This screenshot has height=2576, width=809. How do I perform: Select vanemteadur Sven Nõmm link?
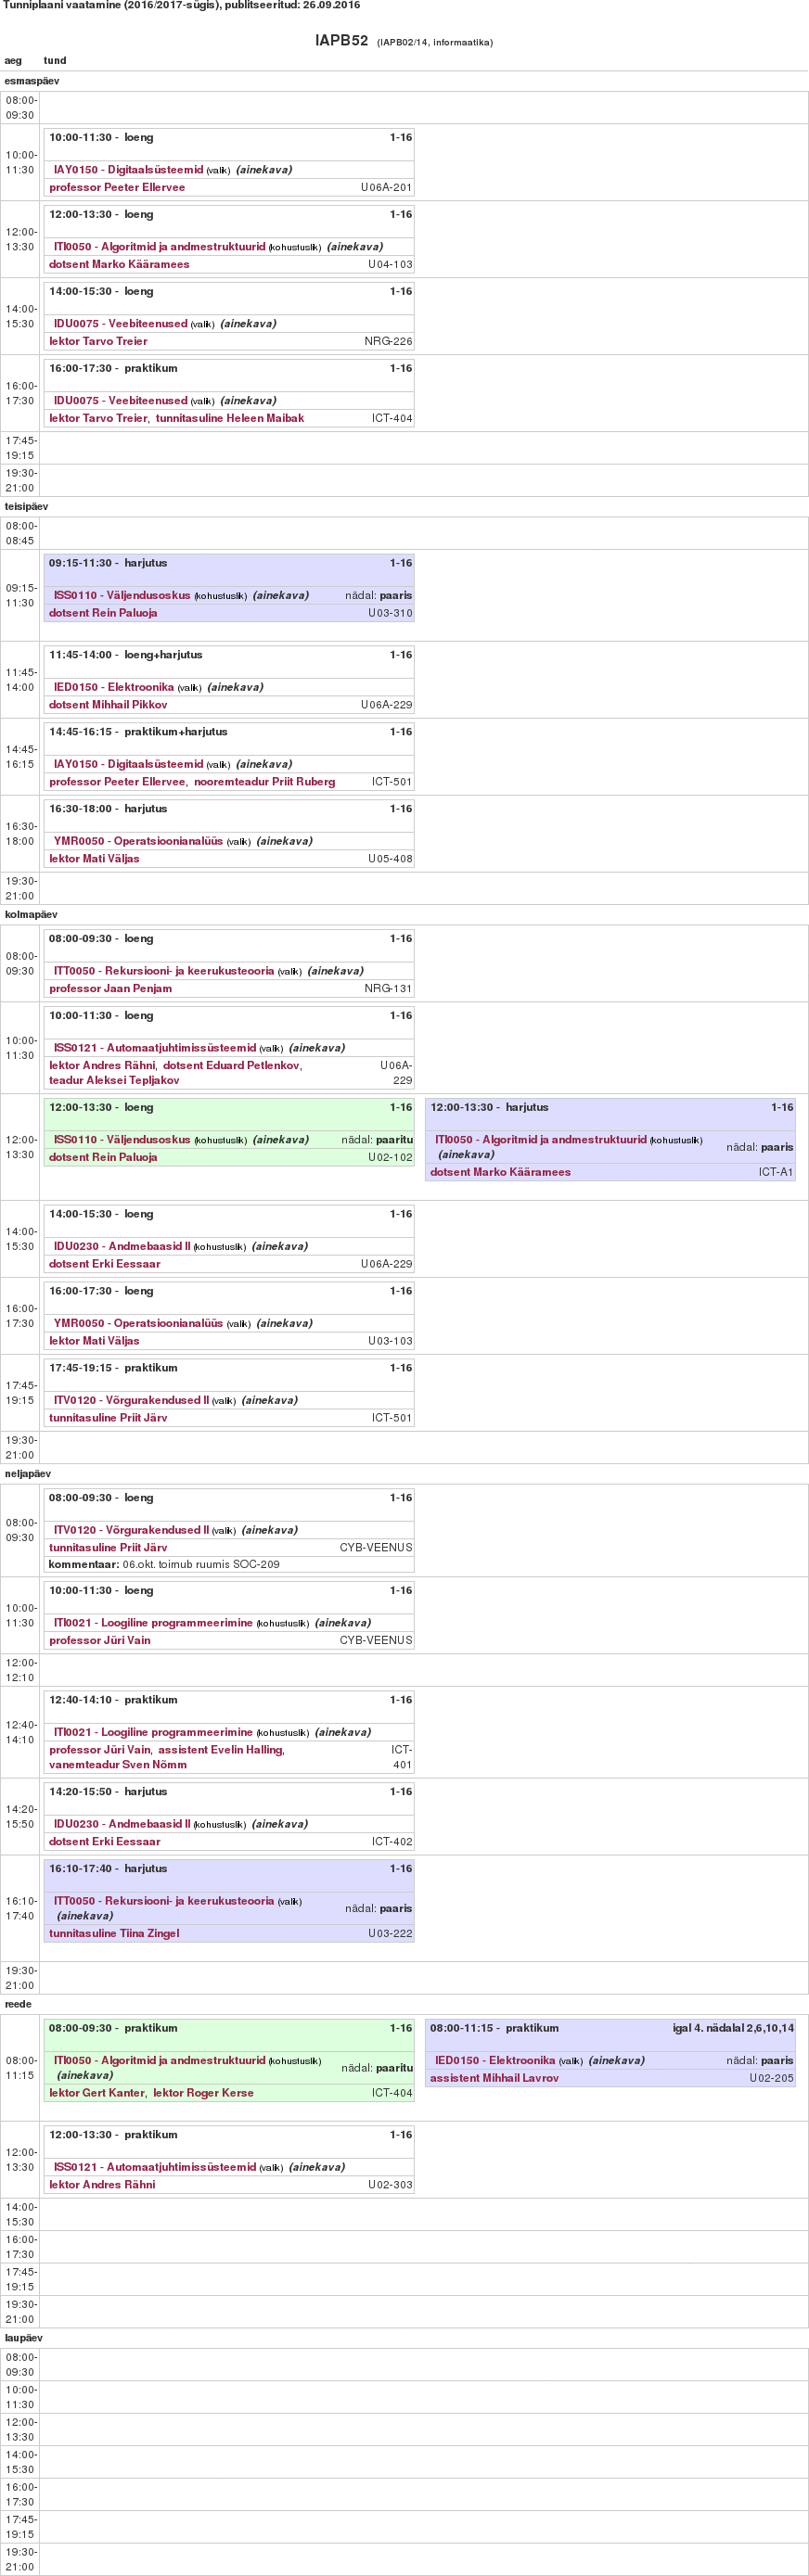(117, 1764)
